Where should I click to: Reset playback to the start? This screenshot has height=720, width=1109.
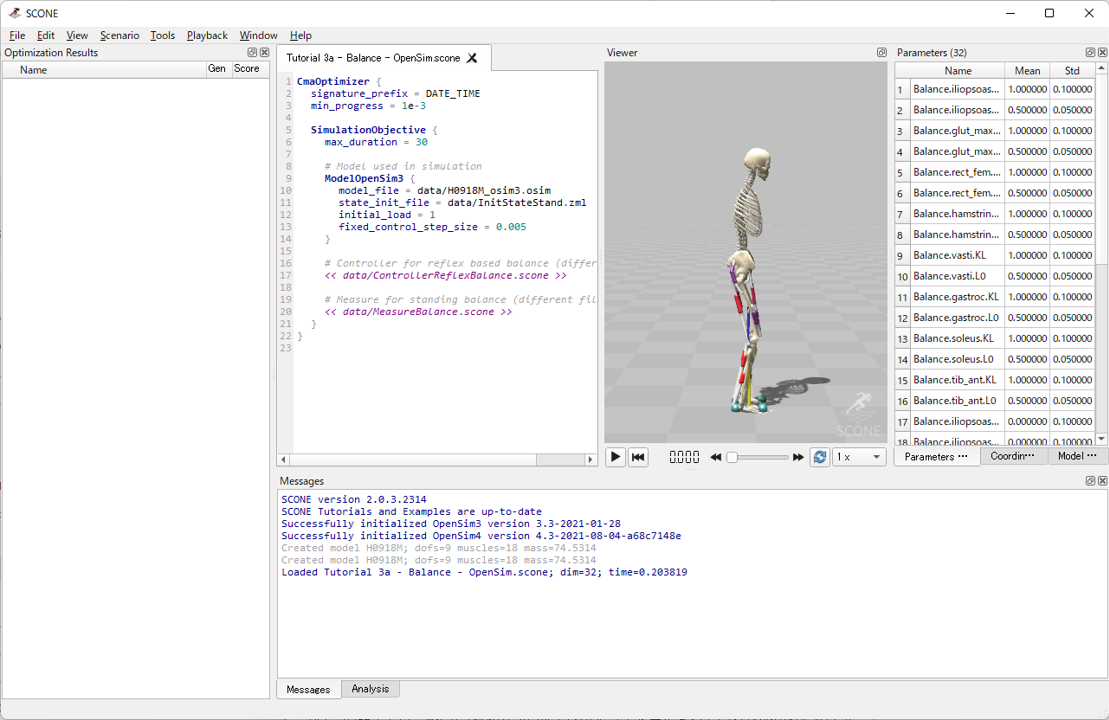pyautogui.click(x=638, y=457)
